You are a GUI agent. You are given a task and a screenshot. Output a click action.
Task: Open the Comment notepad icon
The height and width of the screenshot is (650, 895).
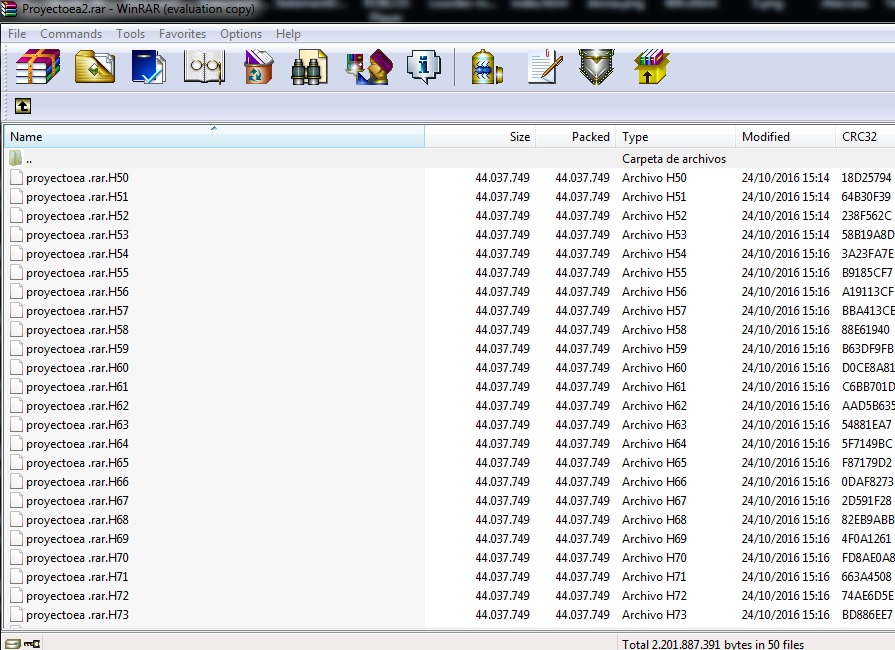(545, 68)
